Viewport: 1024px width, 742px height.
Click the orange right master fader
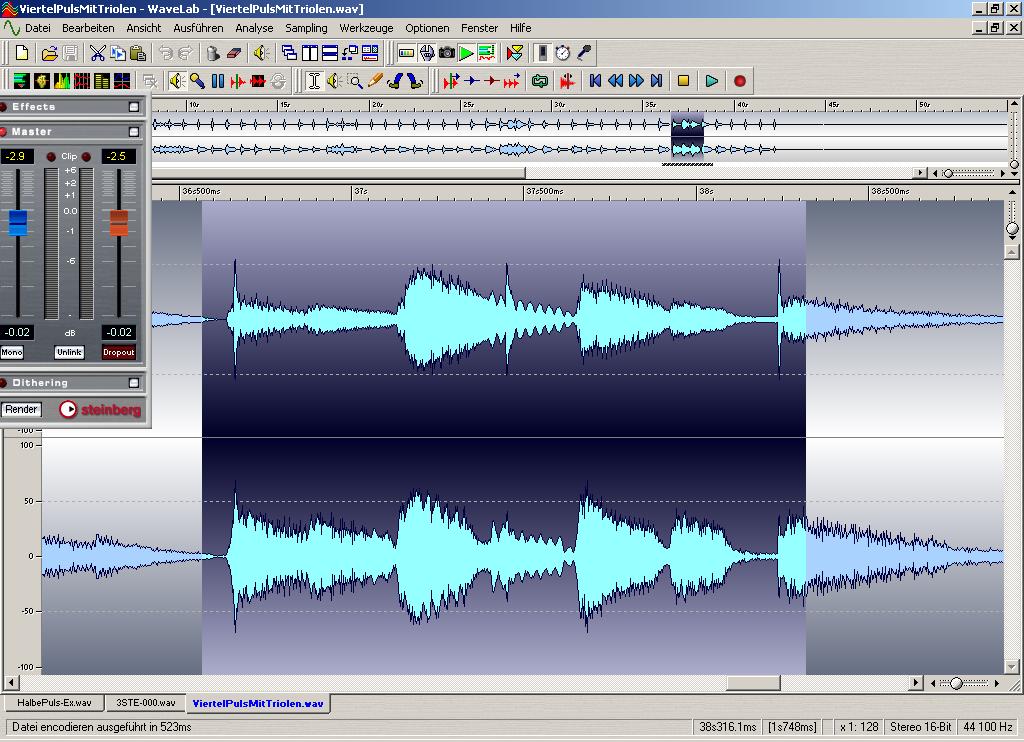tap(119, 223)
